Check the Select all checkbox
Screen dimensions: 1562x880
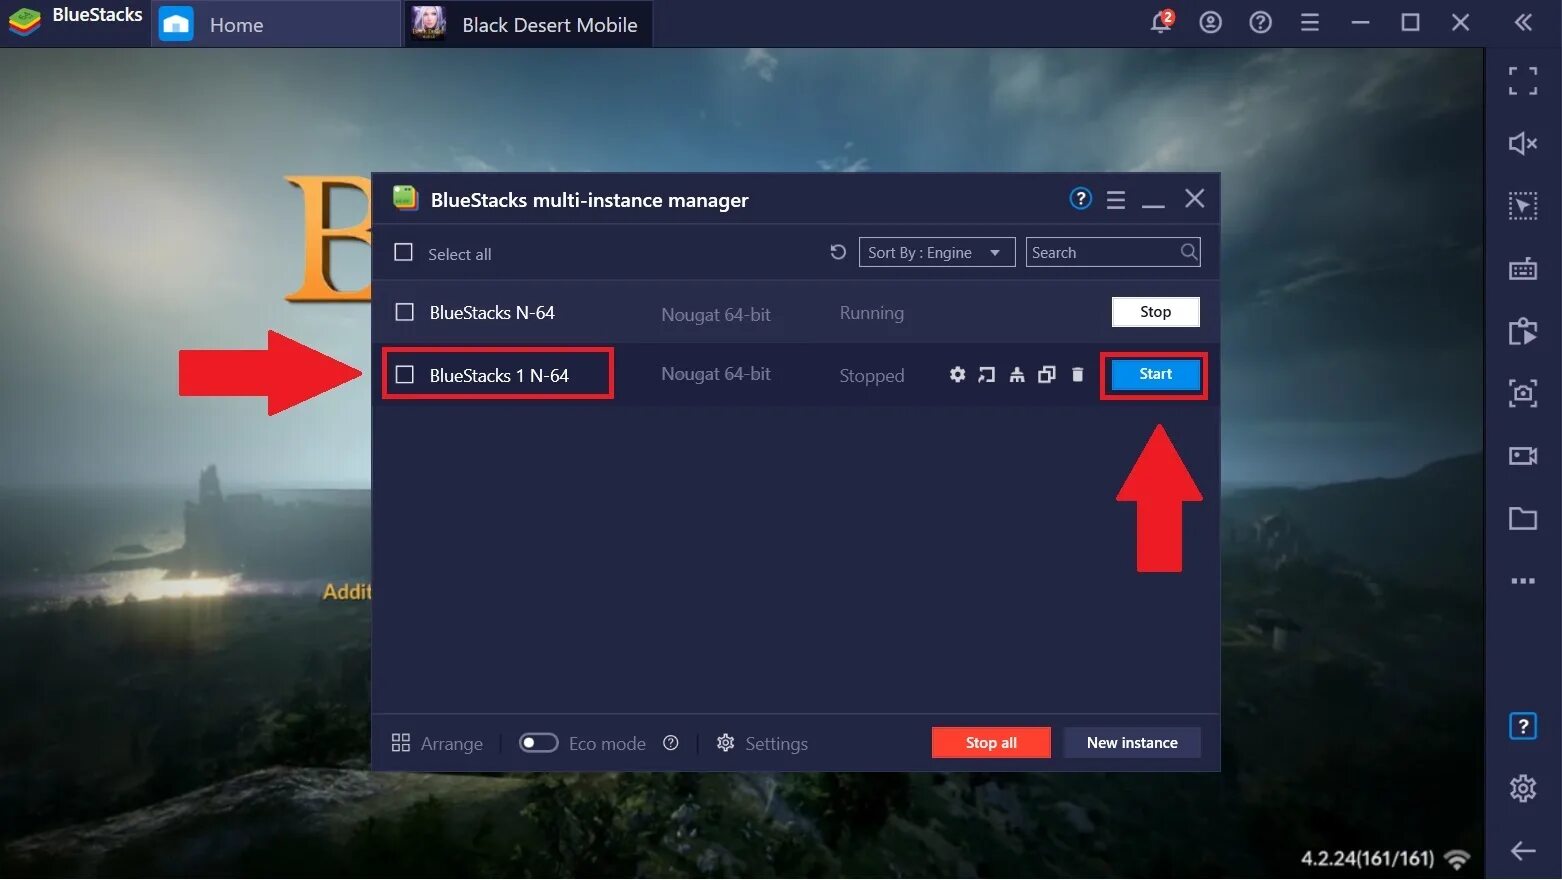click(x=403, y=252)
